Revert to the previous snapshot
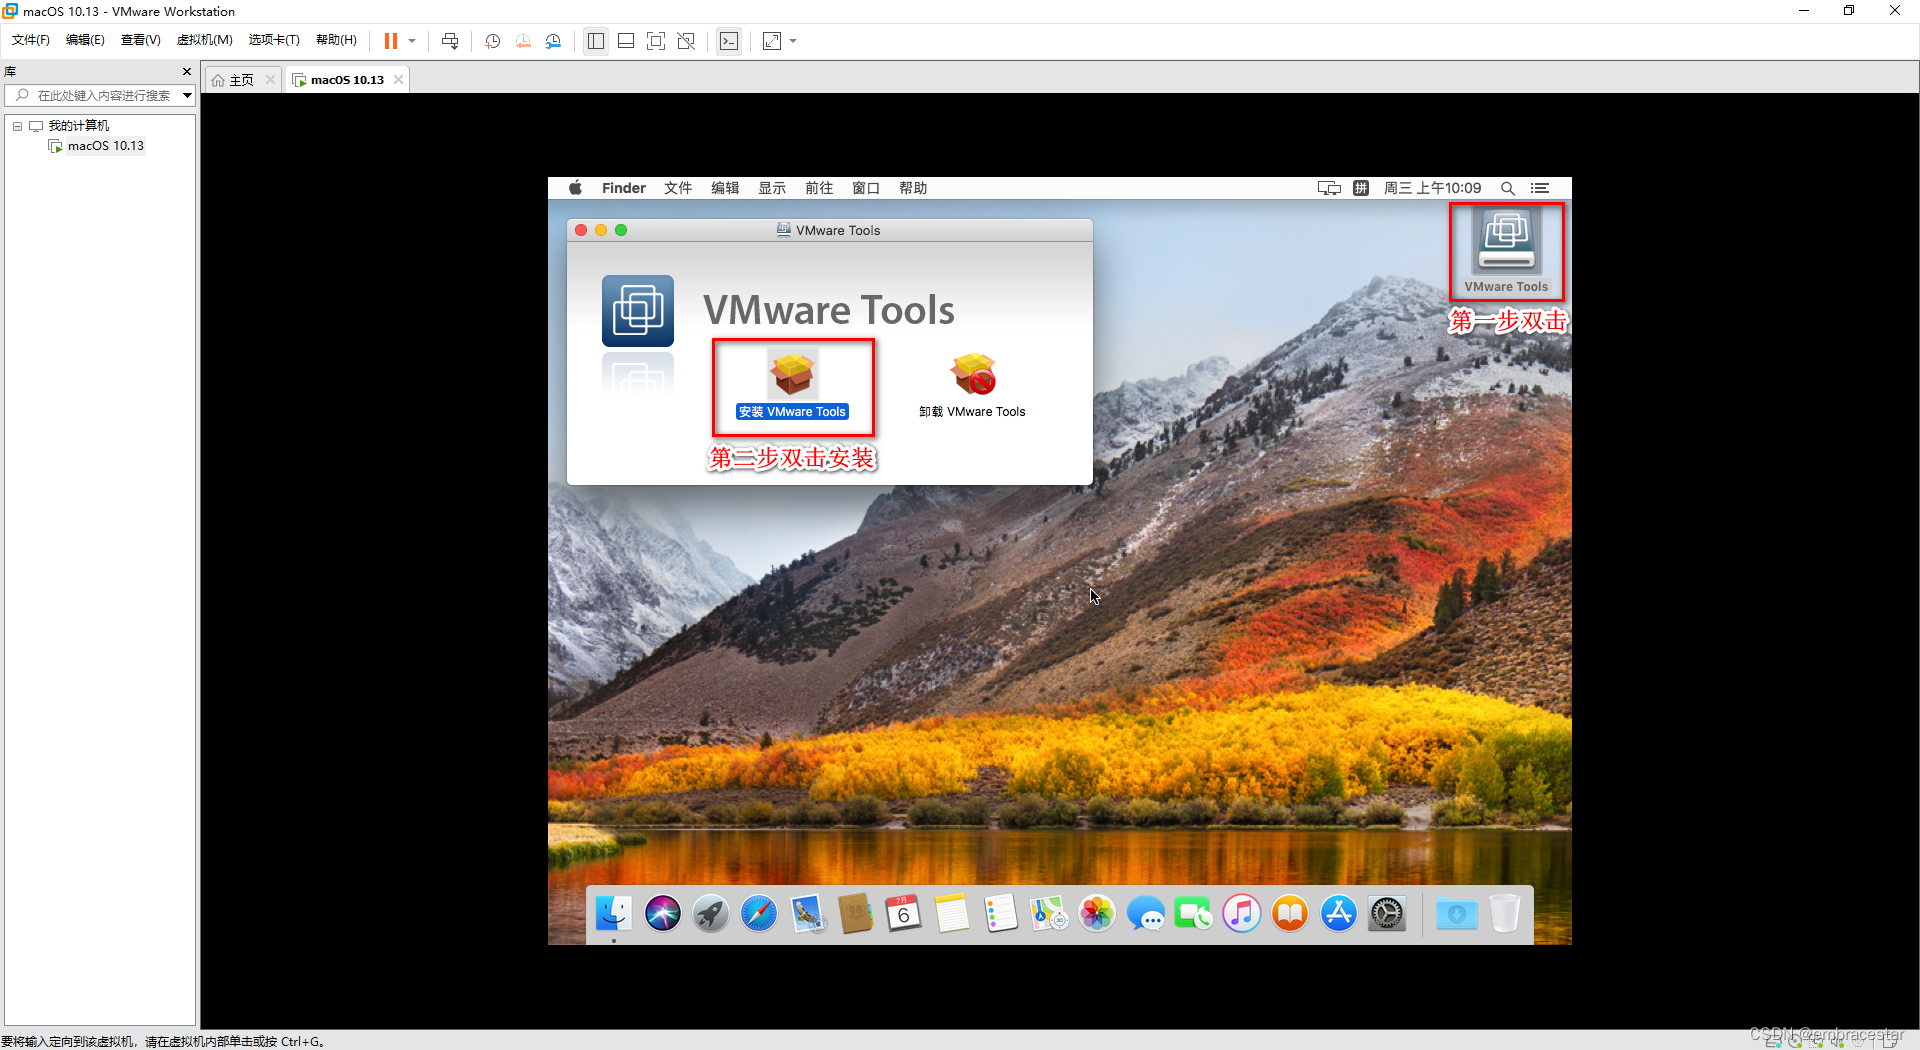1920x1050 pixels. tap(523, 41)
